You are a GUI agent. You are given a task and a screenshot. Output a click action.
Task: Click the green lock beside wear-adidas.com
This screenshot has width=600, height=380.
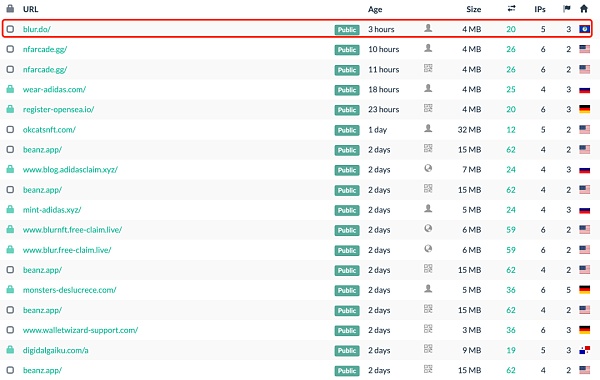pyautogui.click(x=10, y=89)
